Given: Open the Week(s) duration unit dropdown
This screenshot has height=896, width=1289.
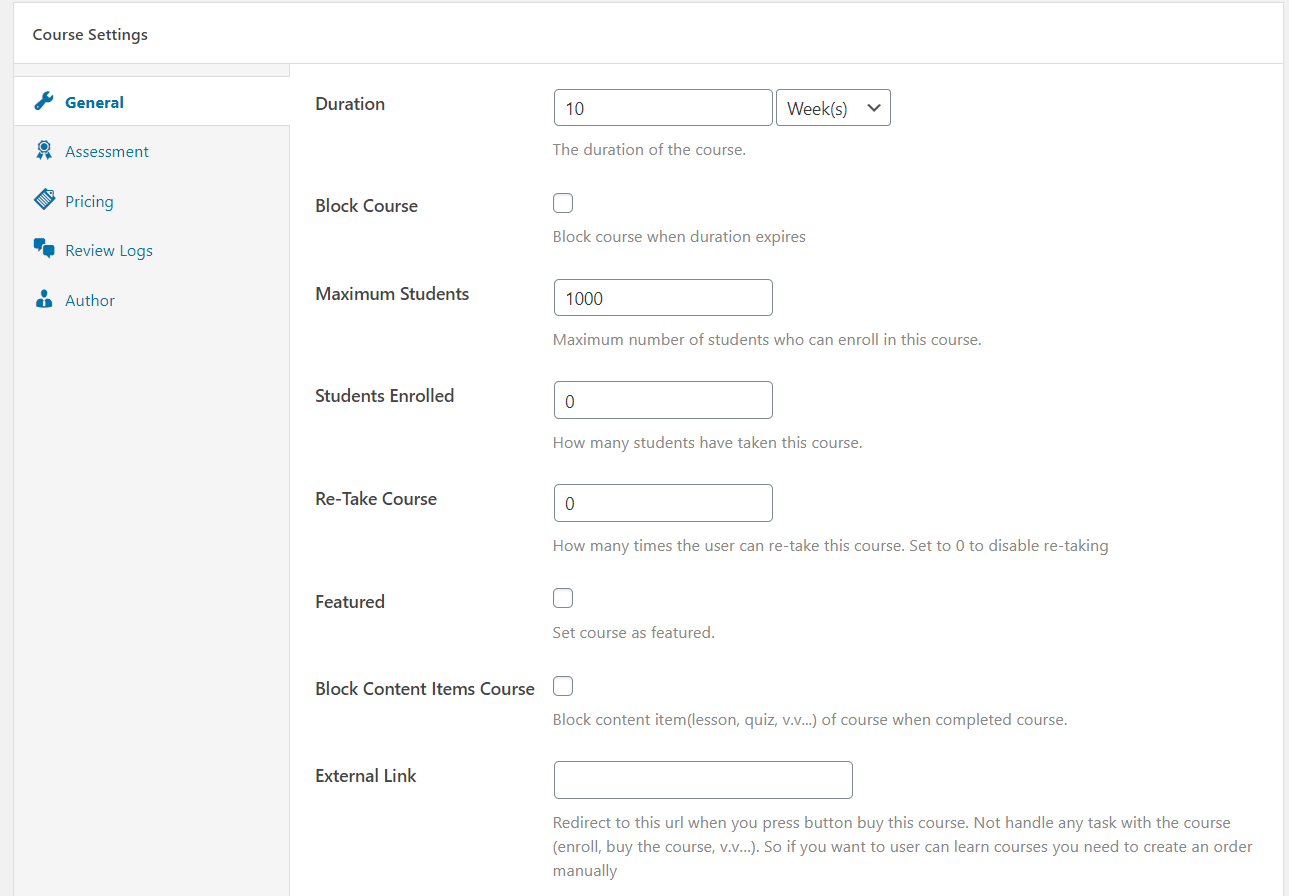Looking at the screenshot, I should point(833,108).
